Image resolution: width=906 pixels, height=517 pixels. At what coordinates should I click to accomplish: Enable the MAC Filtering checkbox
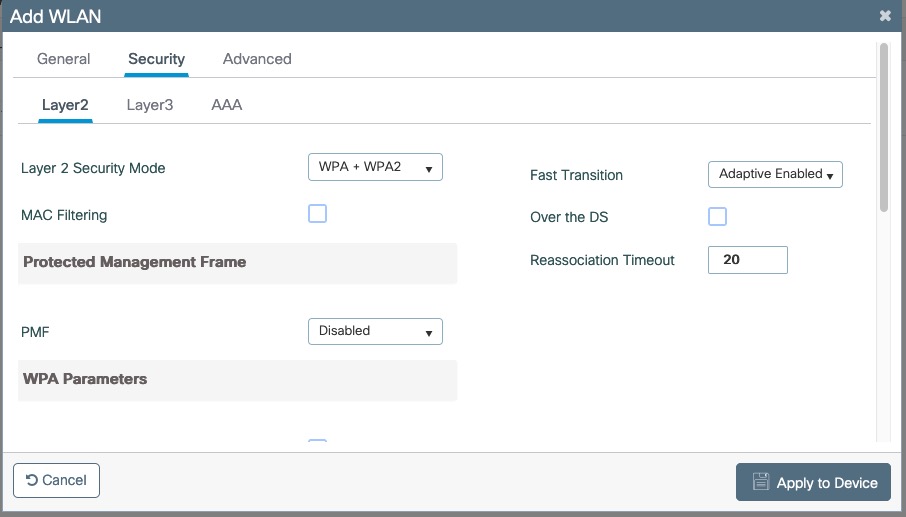[317, 213]
